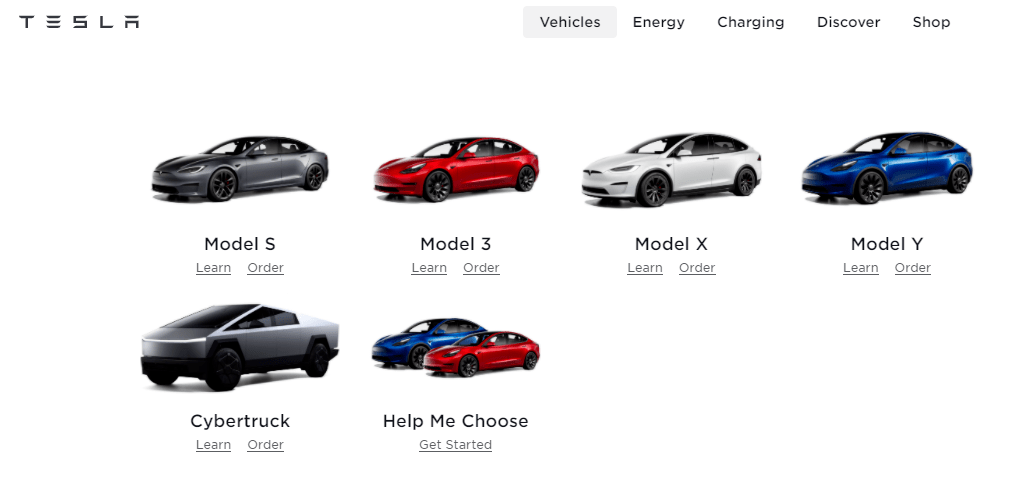The height and width of the screenshot is (493, 1033).
Task: Click Learn under Cybertruck
Action: (x=213, y=445)
